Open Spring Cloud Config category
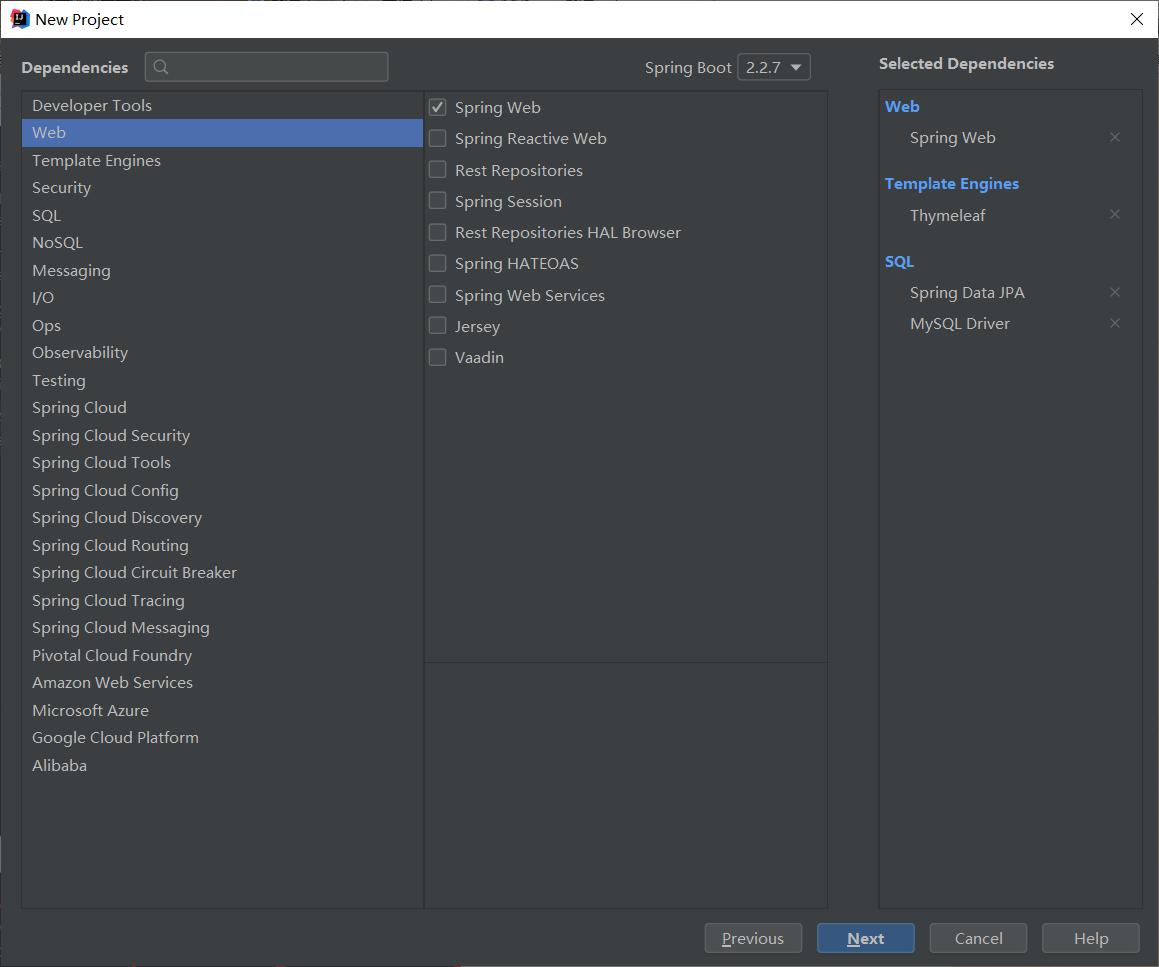Screen dimensions: 1159x967 coord(222,491)
